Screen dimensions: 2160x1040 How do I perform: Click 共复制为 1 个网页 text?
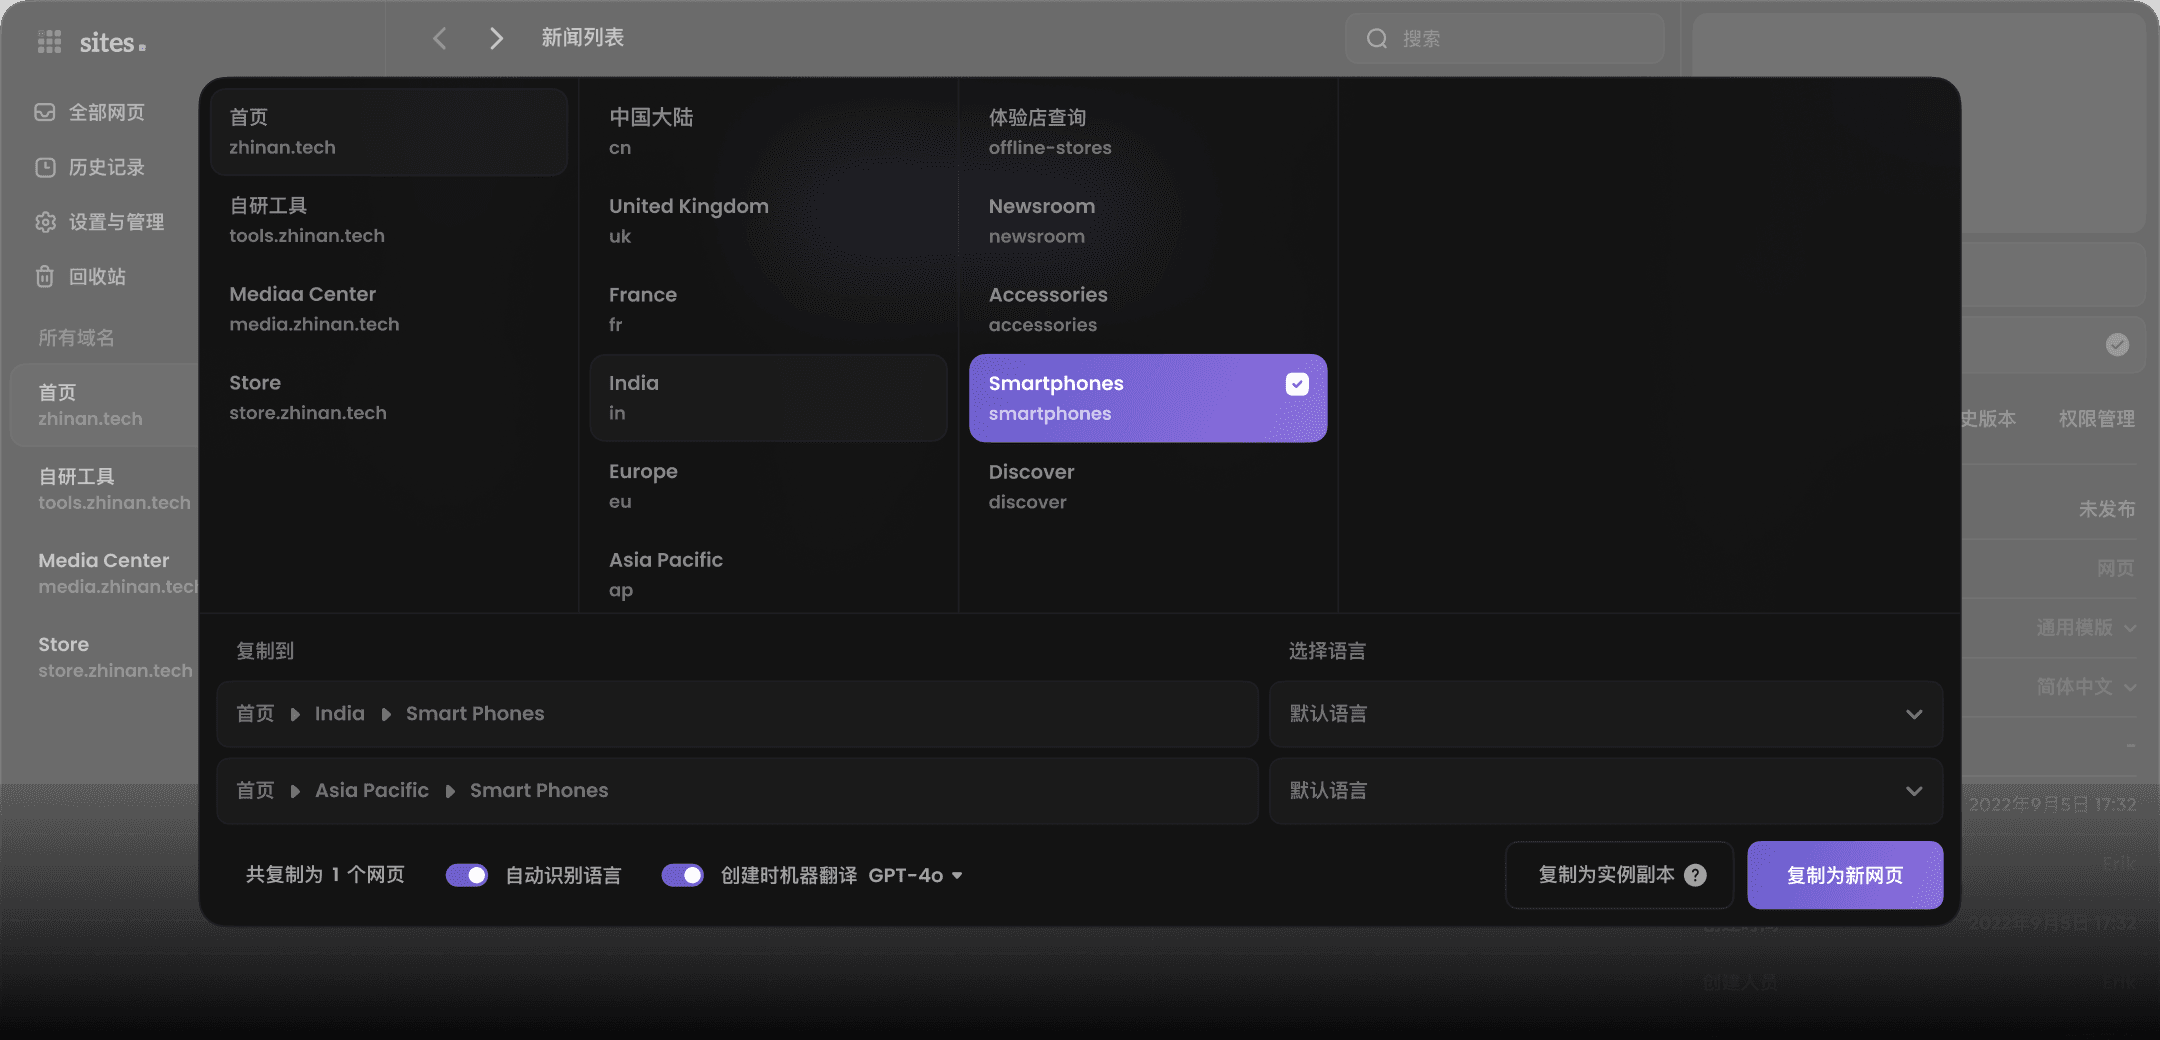pos(325,875)
